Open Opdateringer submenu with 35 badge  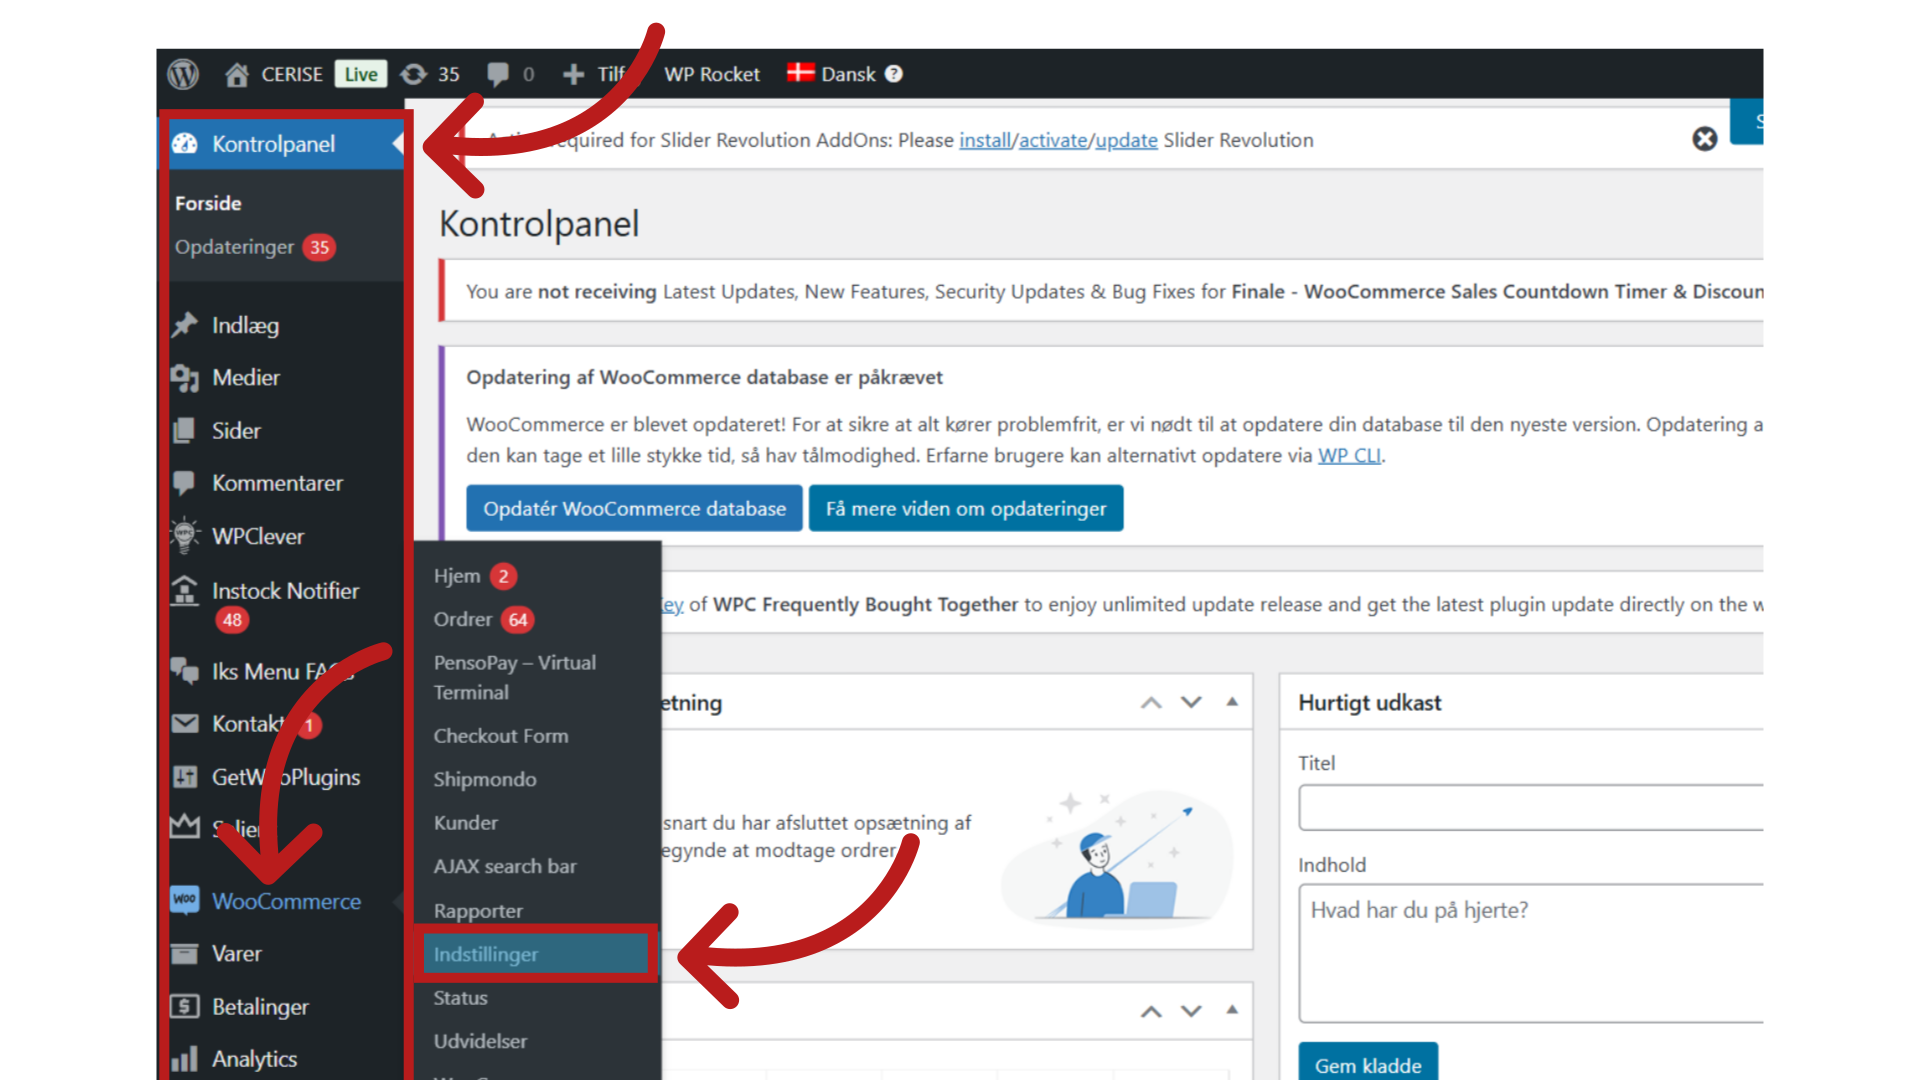click(x=255, y=247)
